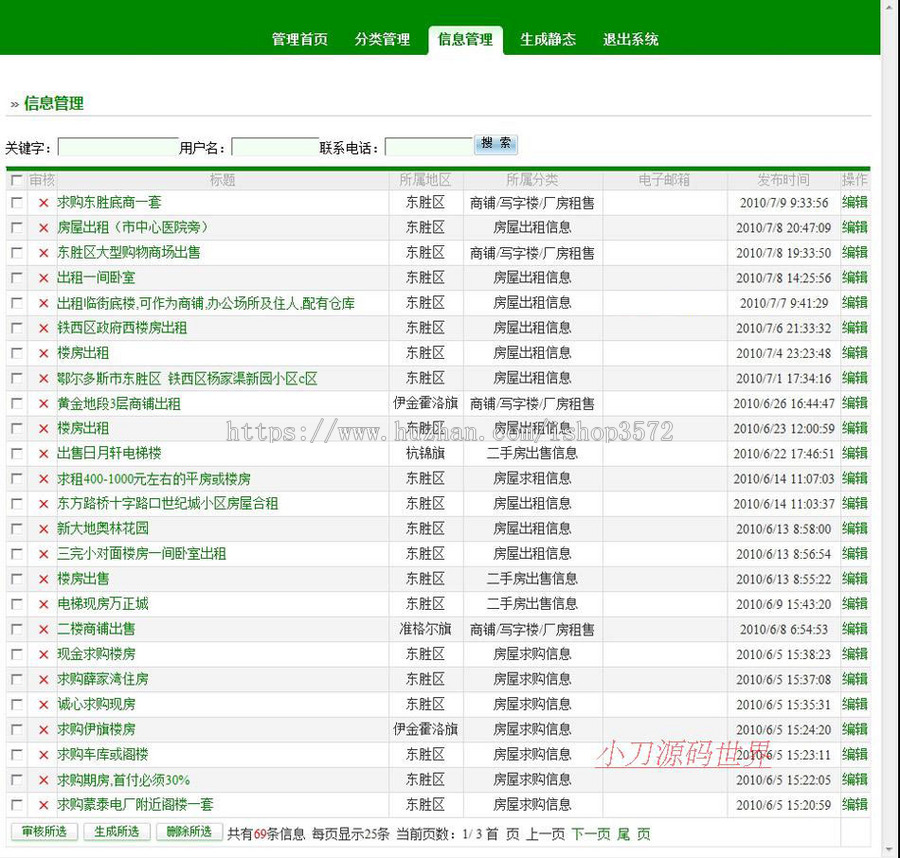Select the checkbox for 现金求购楼房
Viewport: 900px width, 858px height.
click(16, 654)
